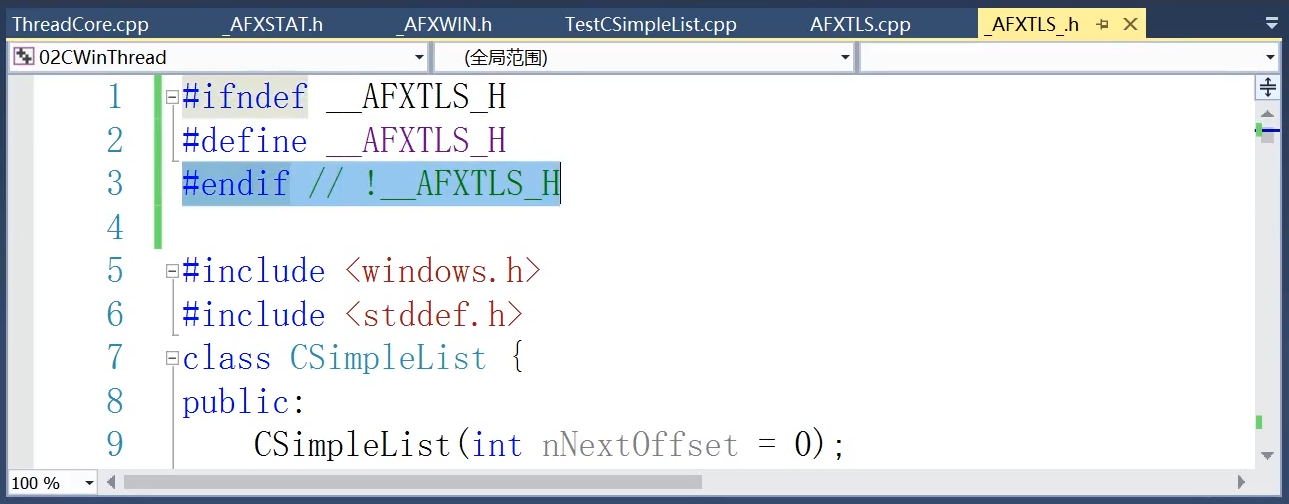This screenshot has width=1289, height=504.
Task: Pin the _AFXTLS_.h tab
Action: point(1102,24)
